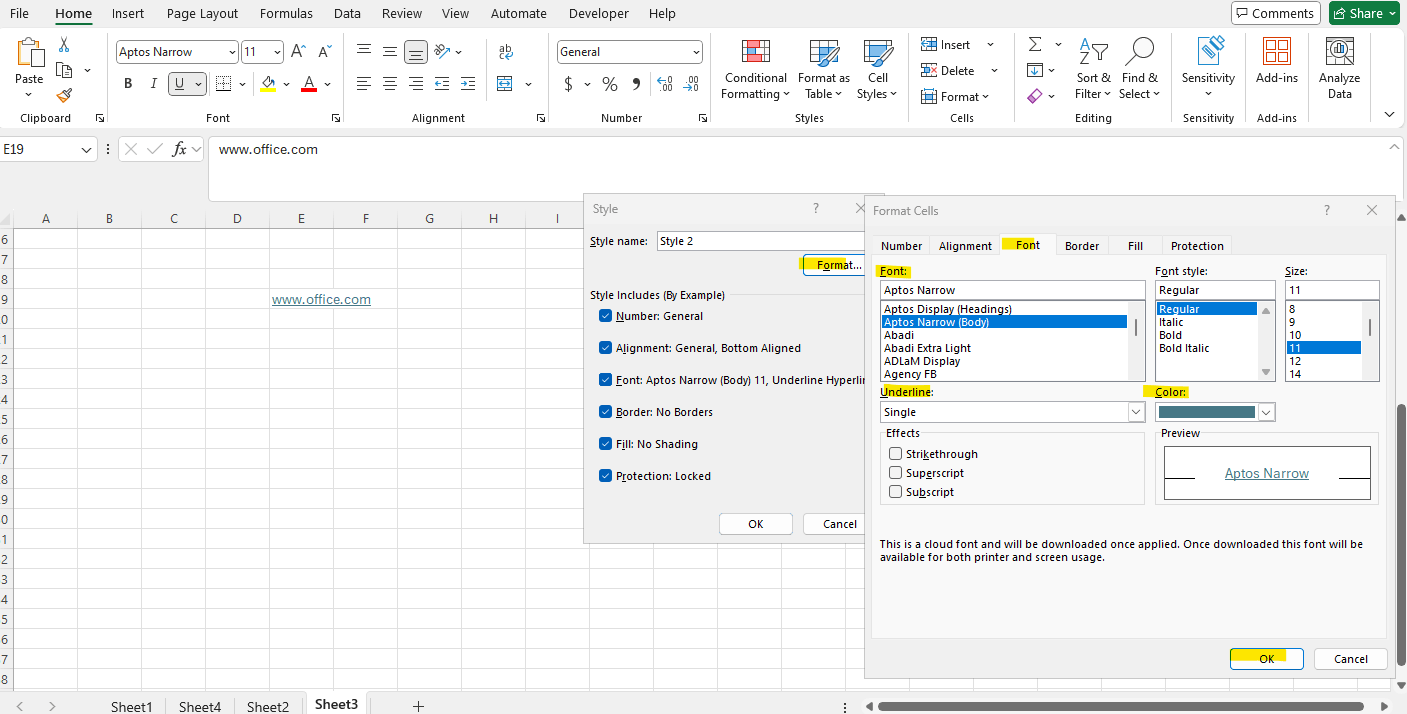The image size is (1407, 714).
Task: Toggle bold formatting in the Font group
Action: pyautogui.click(x=127, y=83)
